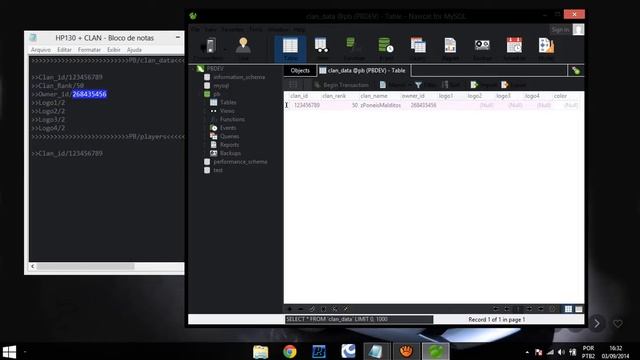Image resolution: width=640 pixels, height=360 pixels.
Task: Click clan_name column header
Action: pyautogui.click(x=374, y=96)
